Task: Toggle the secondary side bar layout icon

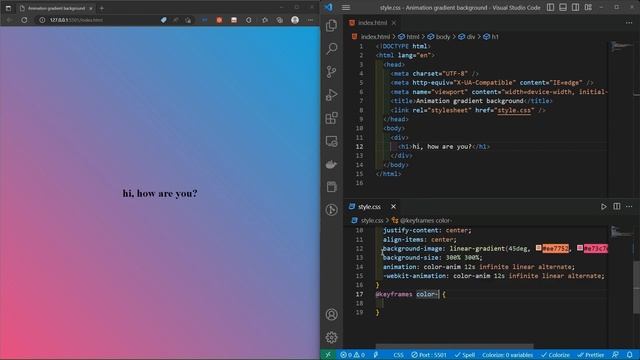Action: (x=576, y=7)
